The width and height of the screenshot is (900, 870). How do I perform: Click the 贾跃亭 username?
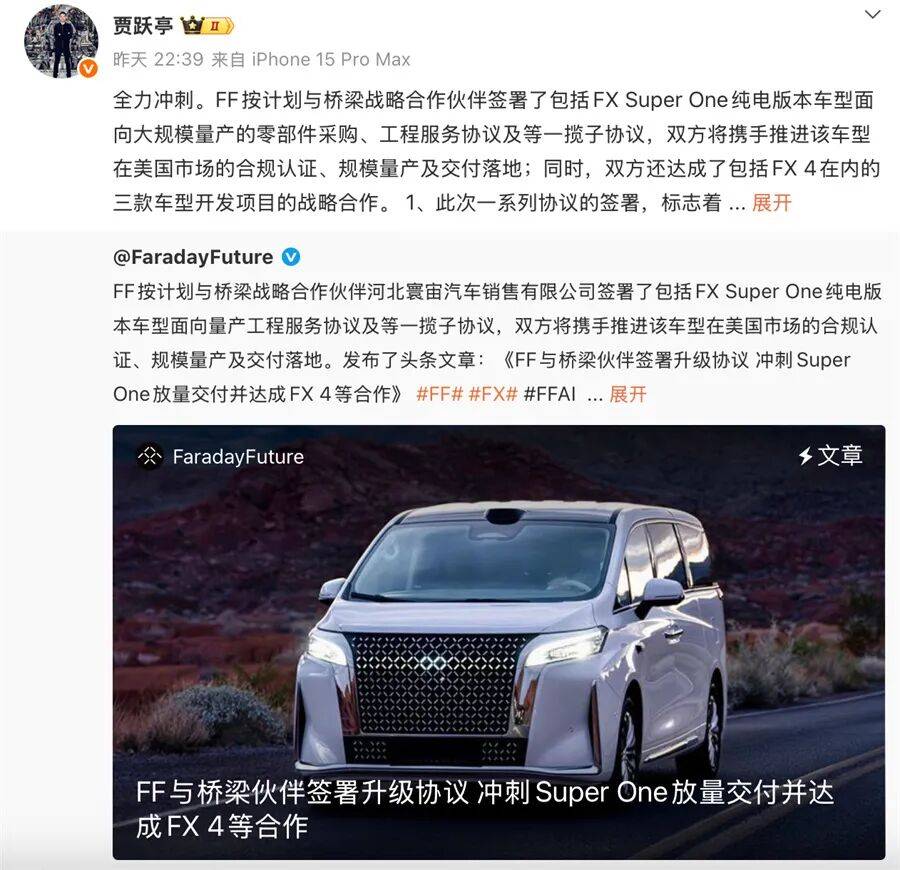coord(143,26)
